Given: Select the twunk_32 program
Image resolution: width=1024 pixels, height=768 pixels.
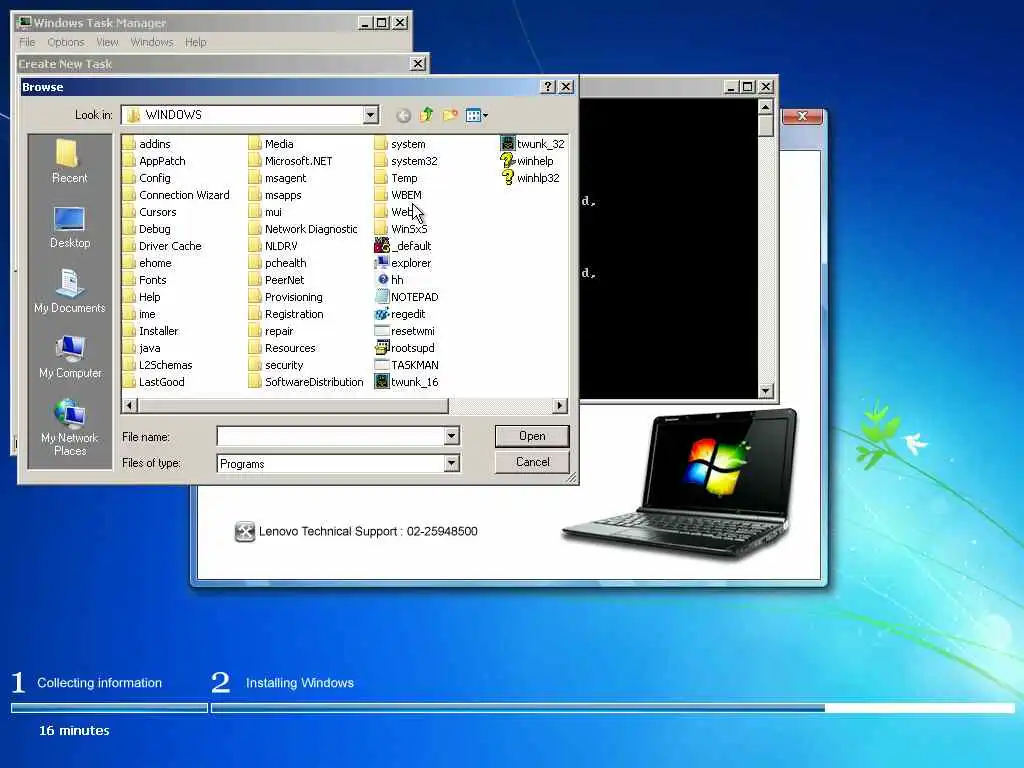Looking at the screenshot, I should coord(532,144).
